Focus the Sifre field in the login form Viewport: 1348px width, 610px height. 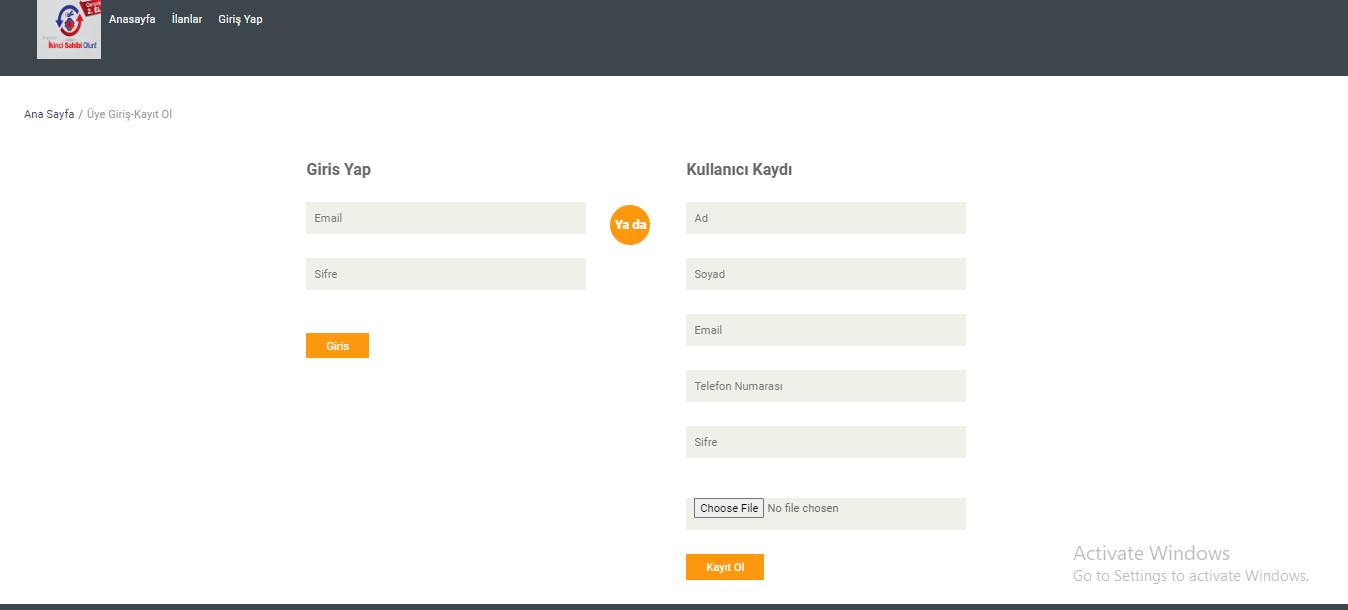pyautogui.click(x=445, y=273)
